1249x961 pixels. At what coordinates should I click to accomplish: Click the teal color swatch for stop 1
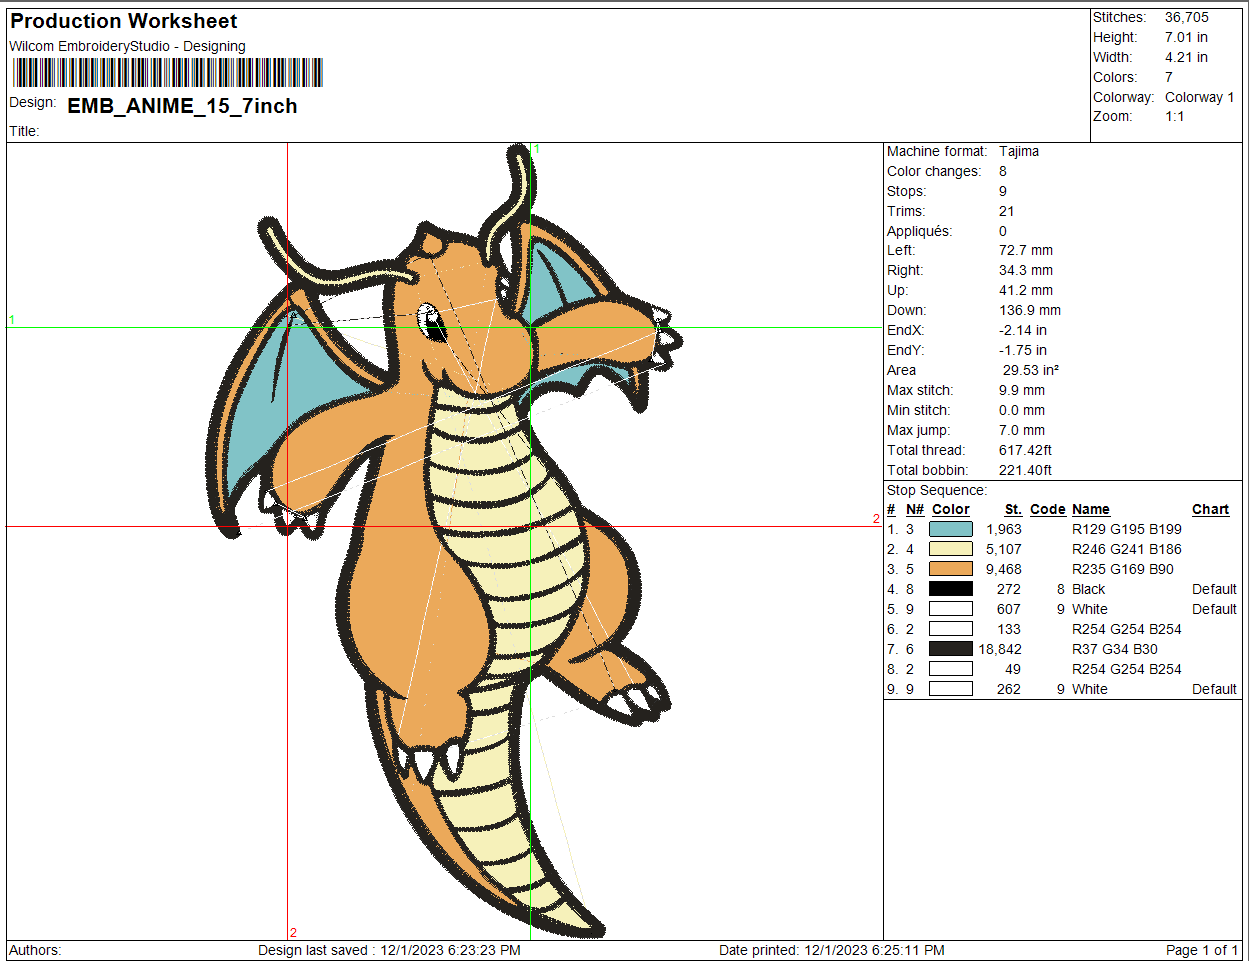pos(950,529)
